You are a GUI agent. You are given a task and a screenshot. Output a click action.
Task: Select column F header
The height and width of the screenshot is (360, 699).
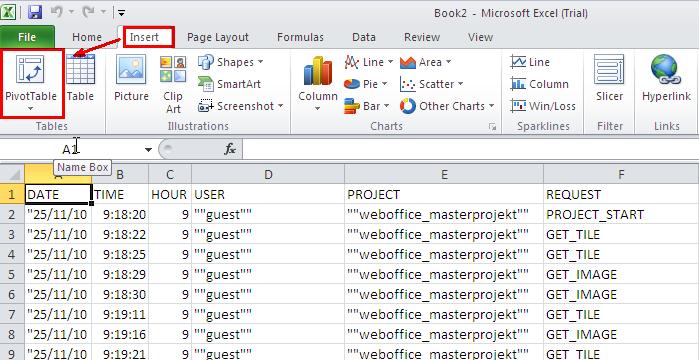click(621, 174)
